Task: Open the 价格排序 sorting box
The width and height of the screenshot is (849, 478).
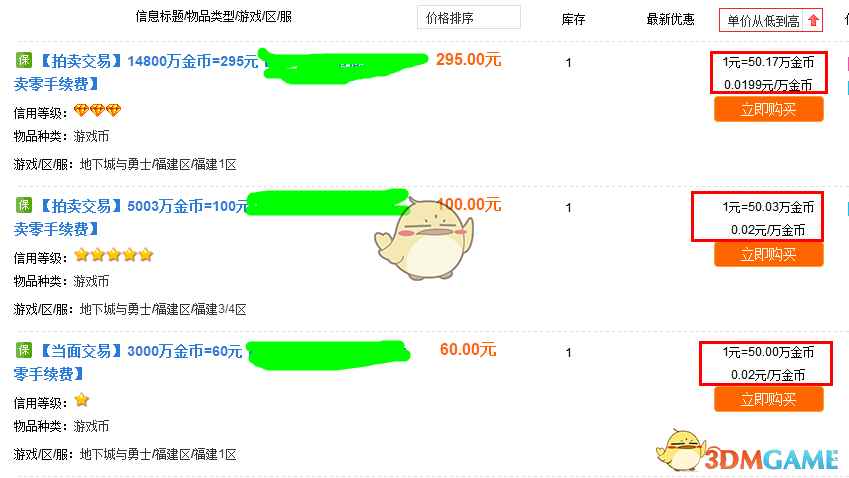Action: pyautogui.click(x=469, y=18)
